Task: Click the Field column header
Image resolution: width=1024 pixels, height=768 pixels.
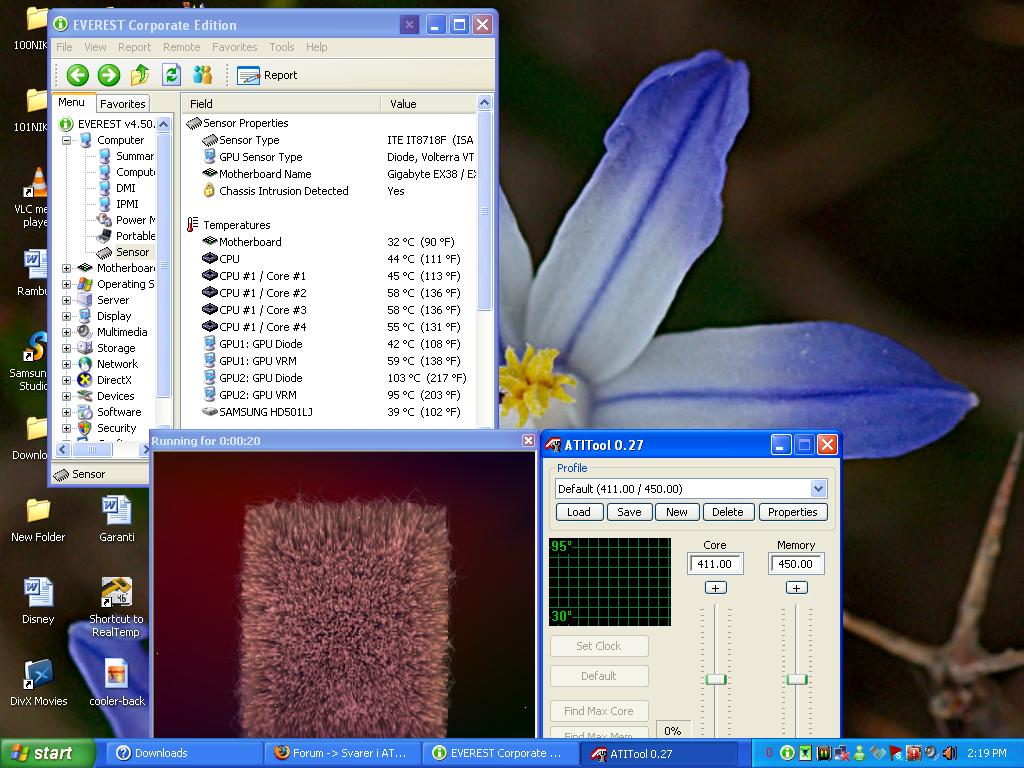Action: pyautogui.click(x=281, y=104)
